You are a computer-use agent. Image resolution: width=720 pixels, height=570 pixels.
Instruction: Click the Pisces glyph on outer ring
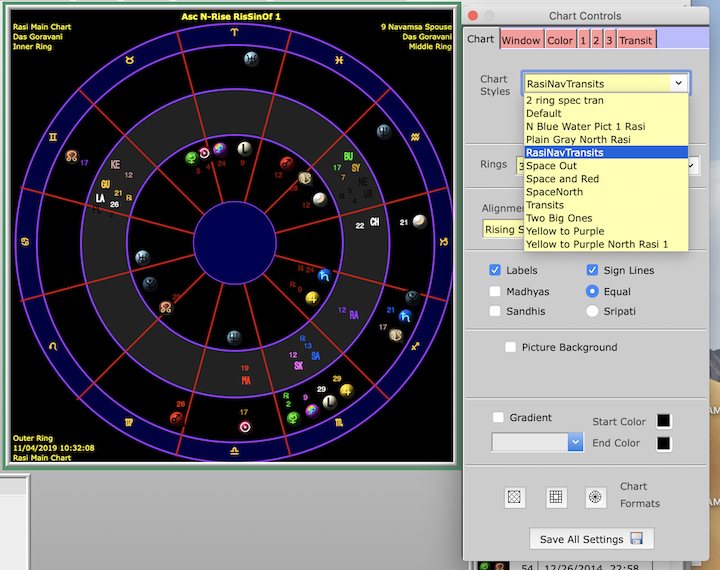point(340,62)
